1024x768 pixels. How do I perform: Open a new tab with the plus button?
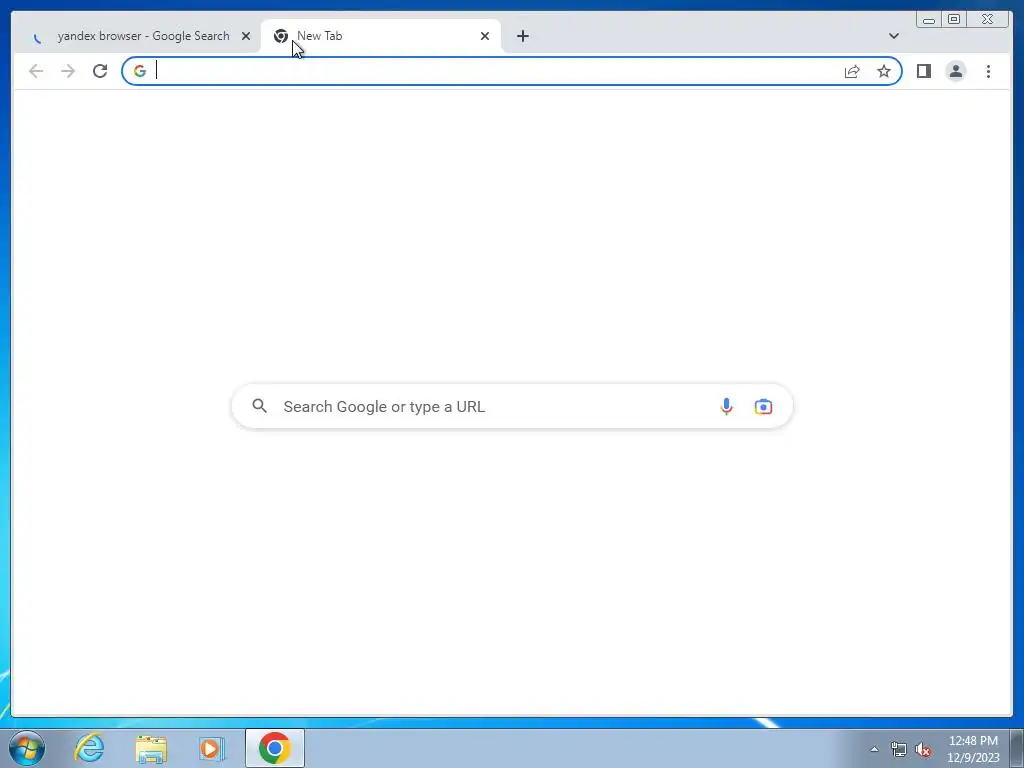[522, 36]
